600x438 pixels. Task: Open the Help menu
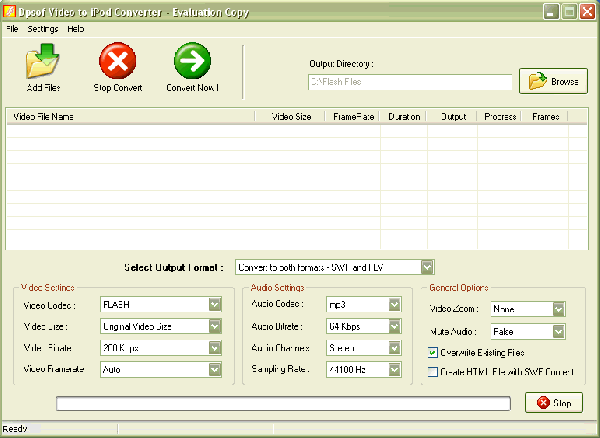coord(76,29)
